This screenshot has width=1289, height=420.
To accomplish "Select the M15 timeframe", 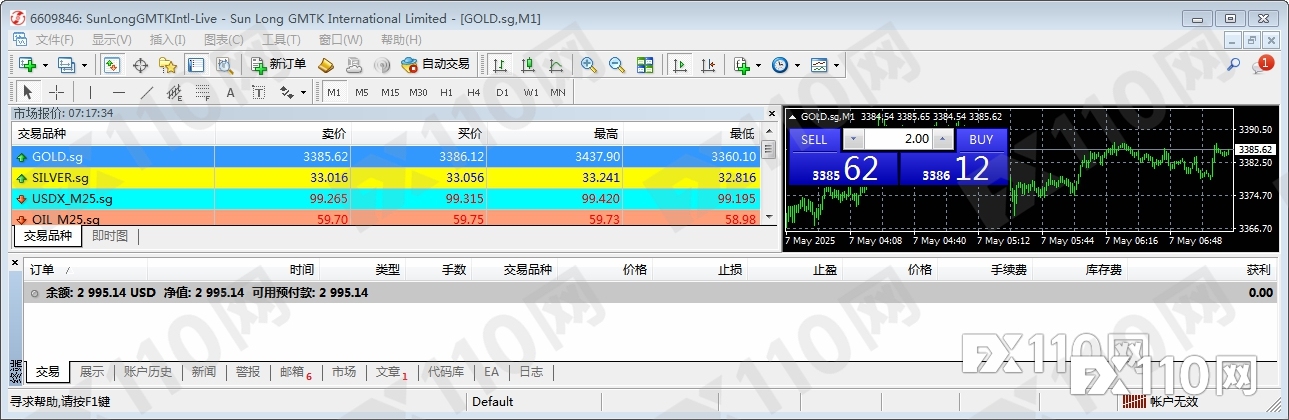I will [390, 92].
